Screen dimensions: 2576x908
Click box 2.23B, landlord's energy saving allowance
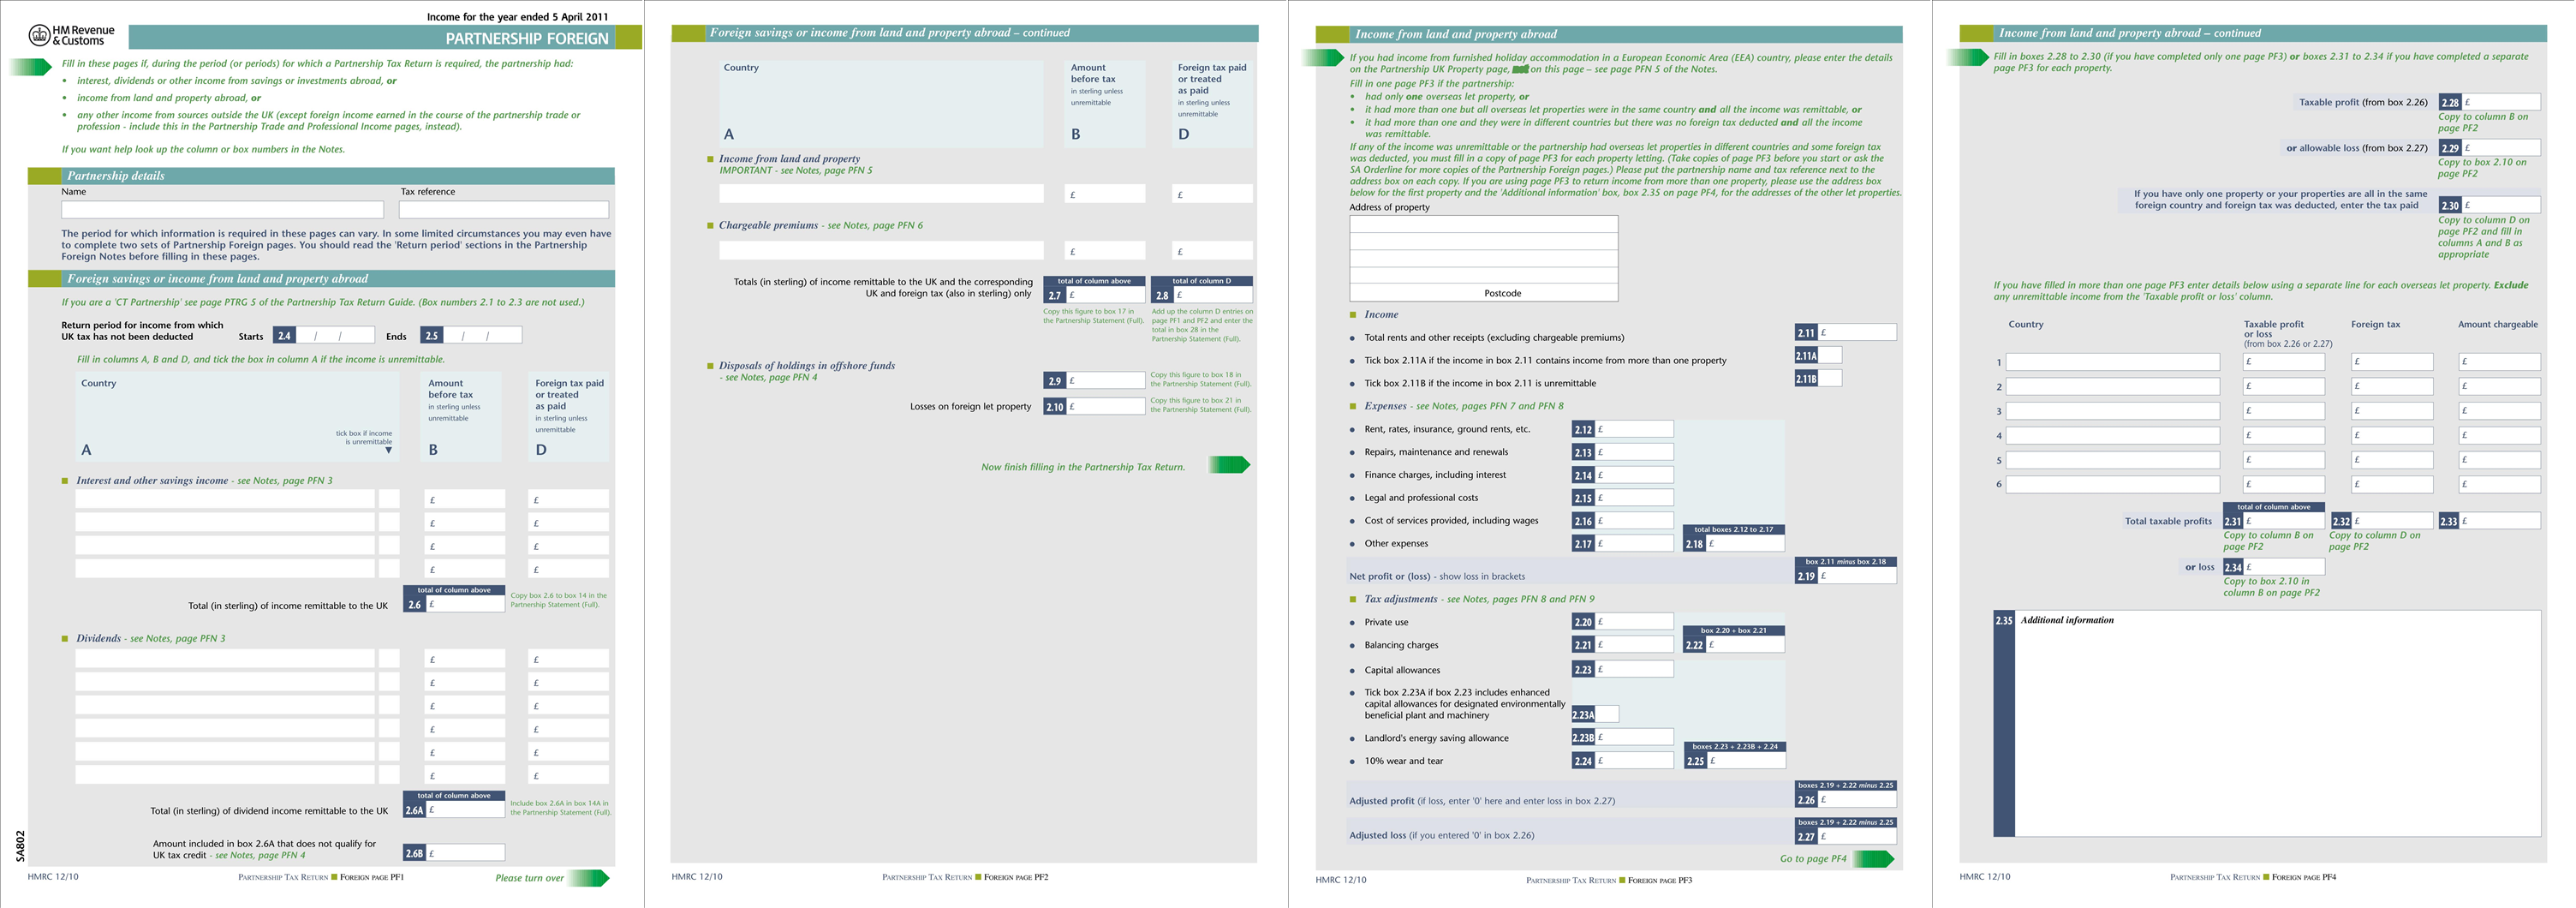pos(1634,737)
